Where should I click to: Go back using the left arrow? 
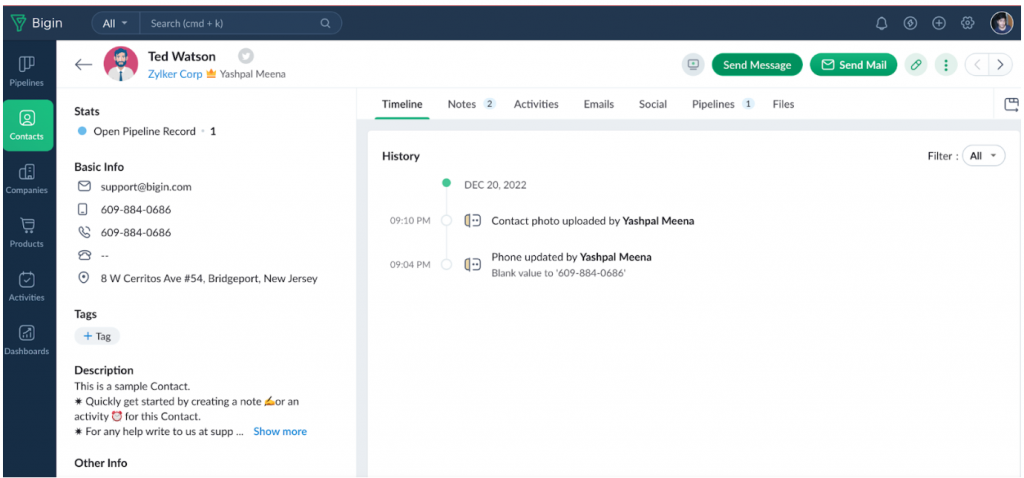(x=83, y=64)
